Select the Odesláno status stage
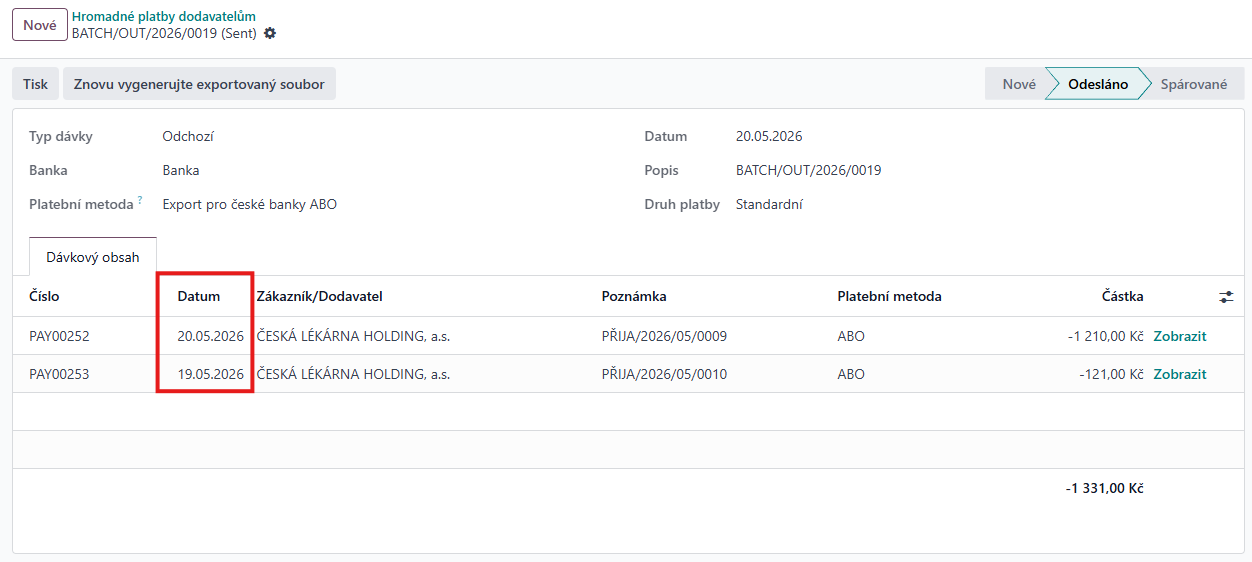The height and width of the screenshot is (562, 1252). pyautogui.click(x=1097, y=84)
